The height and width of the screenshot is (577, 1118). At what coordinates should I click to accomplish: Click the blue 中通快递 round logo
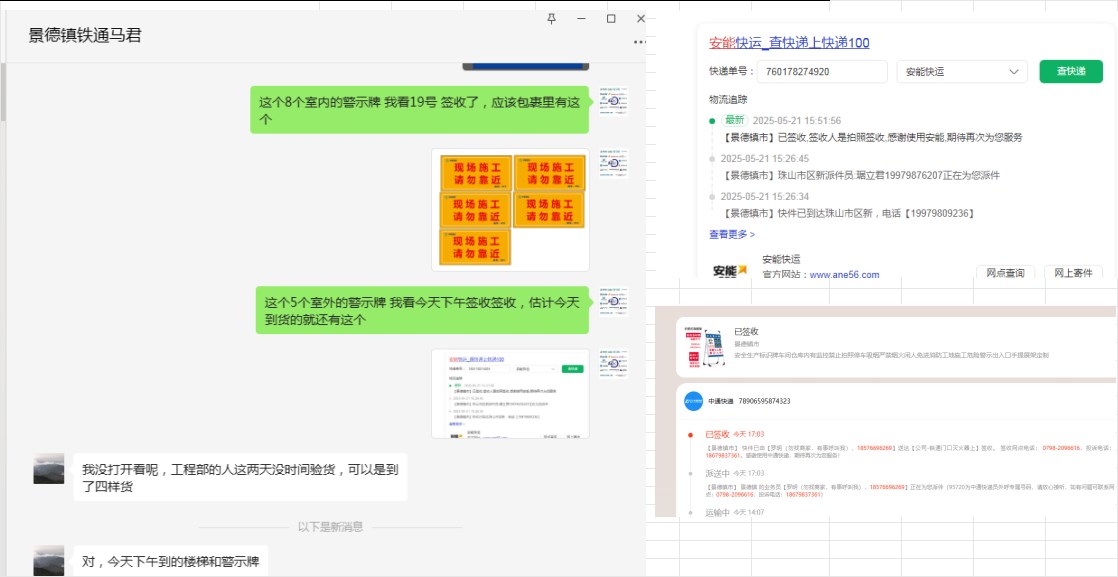(693, 401)
